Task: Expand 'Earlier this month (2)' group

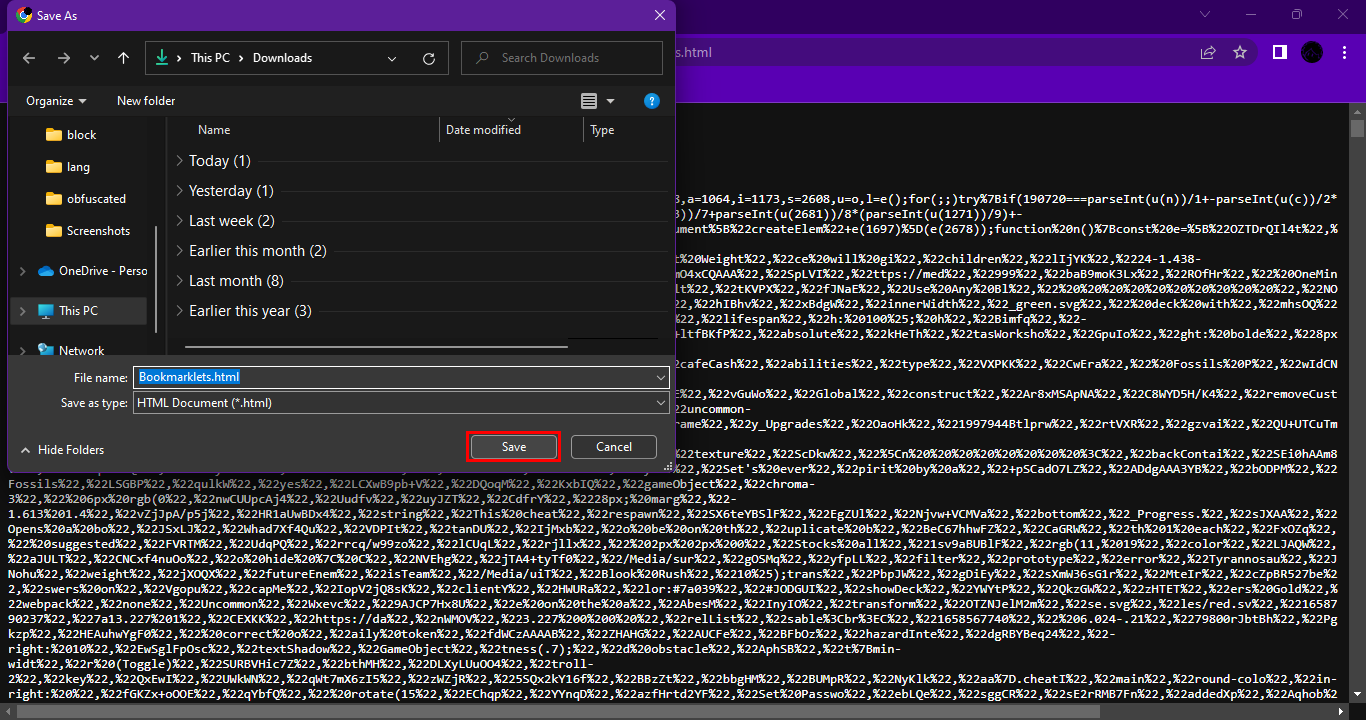Action: click(179, 251)
